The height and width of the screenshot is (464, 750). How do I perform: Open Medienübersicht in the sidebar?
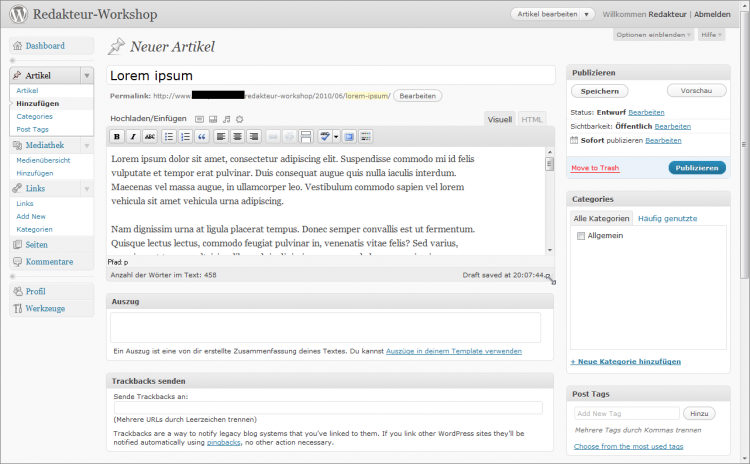tap(43, 160)
